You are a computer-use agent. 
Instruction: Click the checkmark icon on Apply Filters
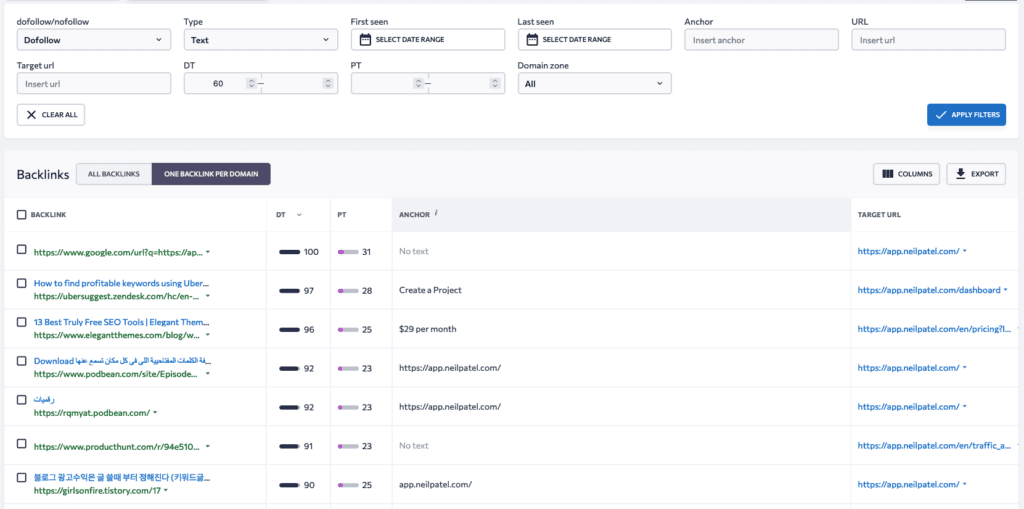click(940, 115)
